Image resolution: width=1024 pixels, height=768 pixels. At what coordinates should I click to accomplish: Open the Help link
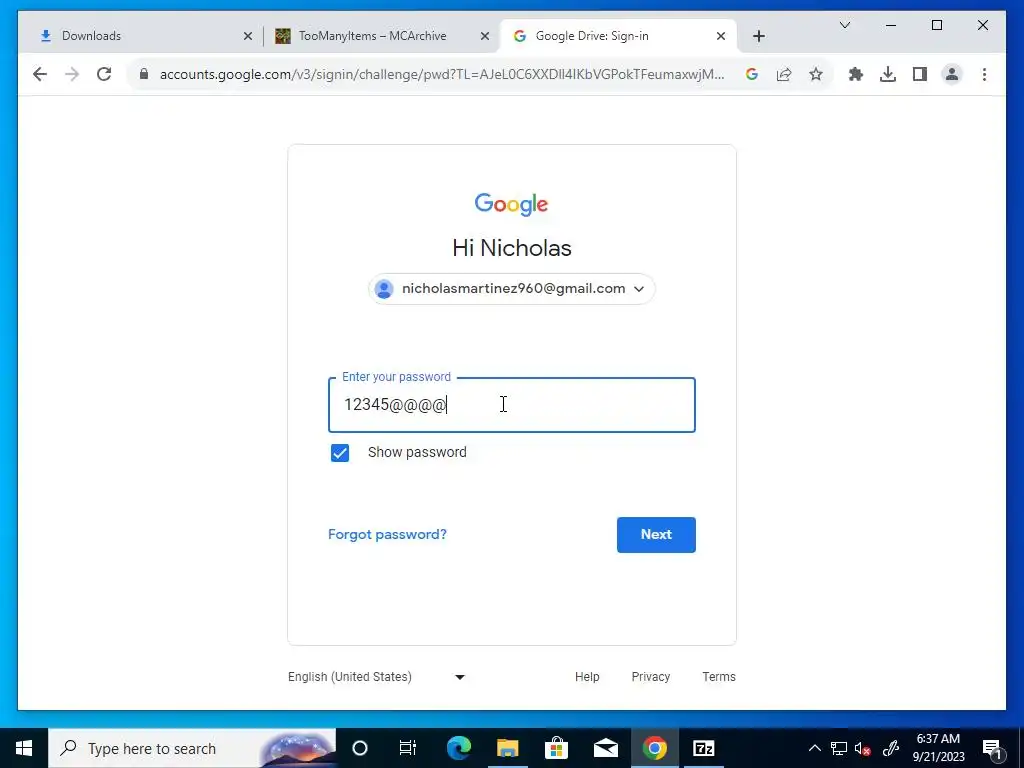tap(586, 677)
